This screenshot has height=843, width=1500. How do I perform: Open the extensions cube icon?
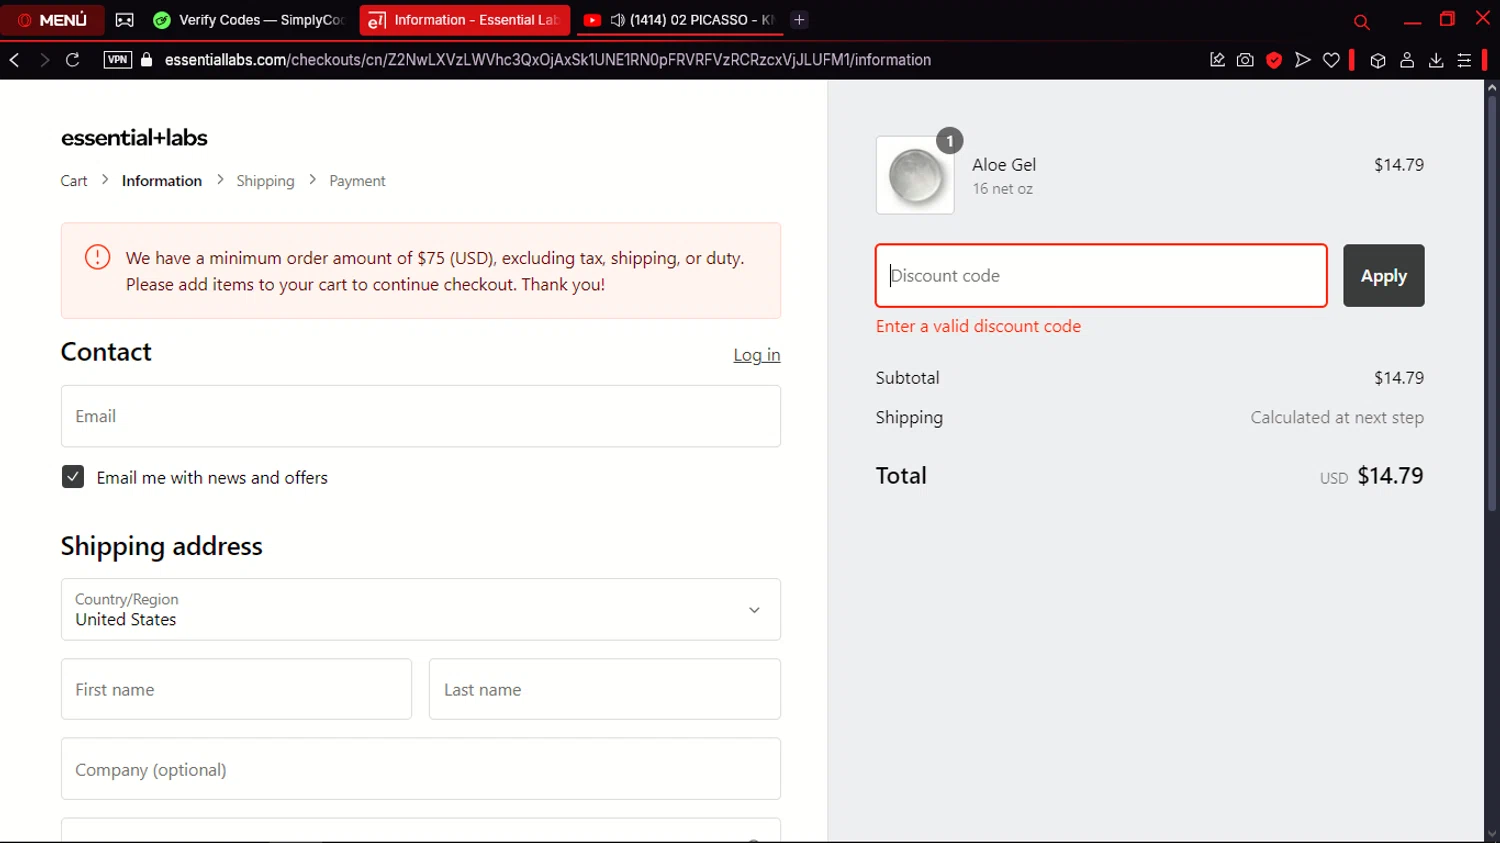(1378, 60)
